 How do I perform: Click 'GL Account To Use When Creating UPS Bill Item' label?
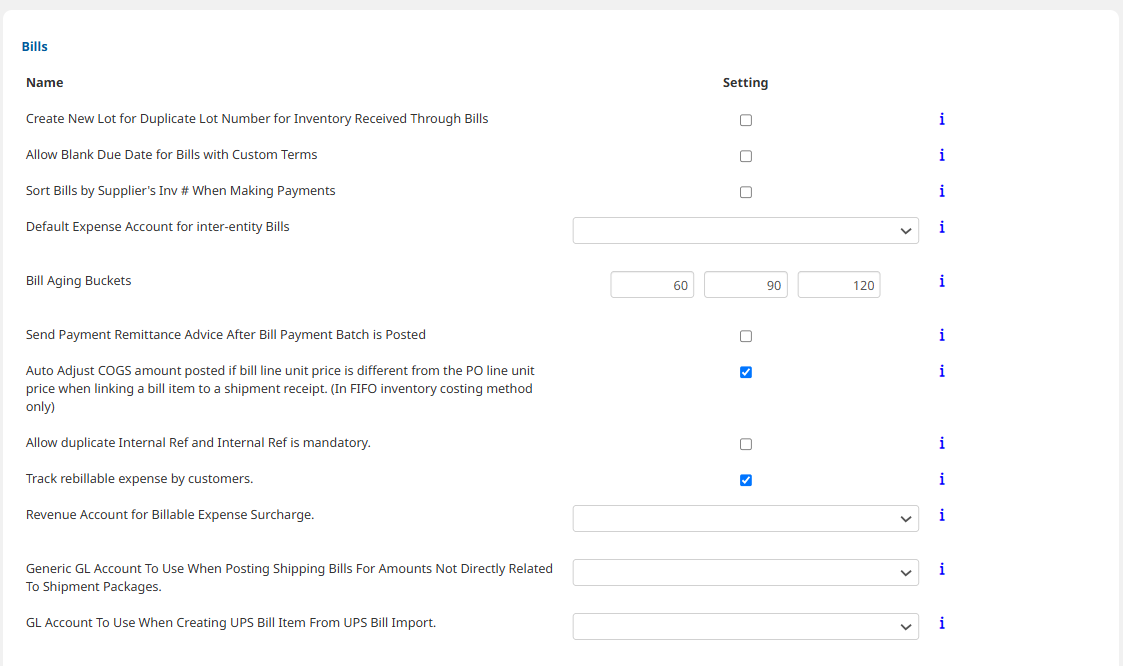click(x=231, y=622)
